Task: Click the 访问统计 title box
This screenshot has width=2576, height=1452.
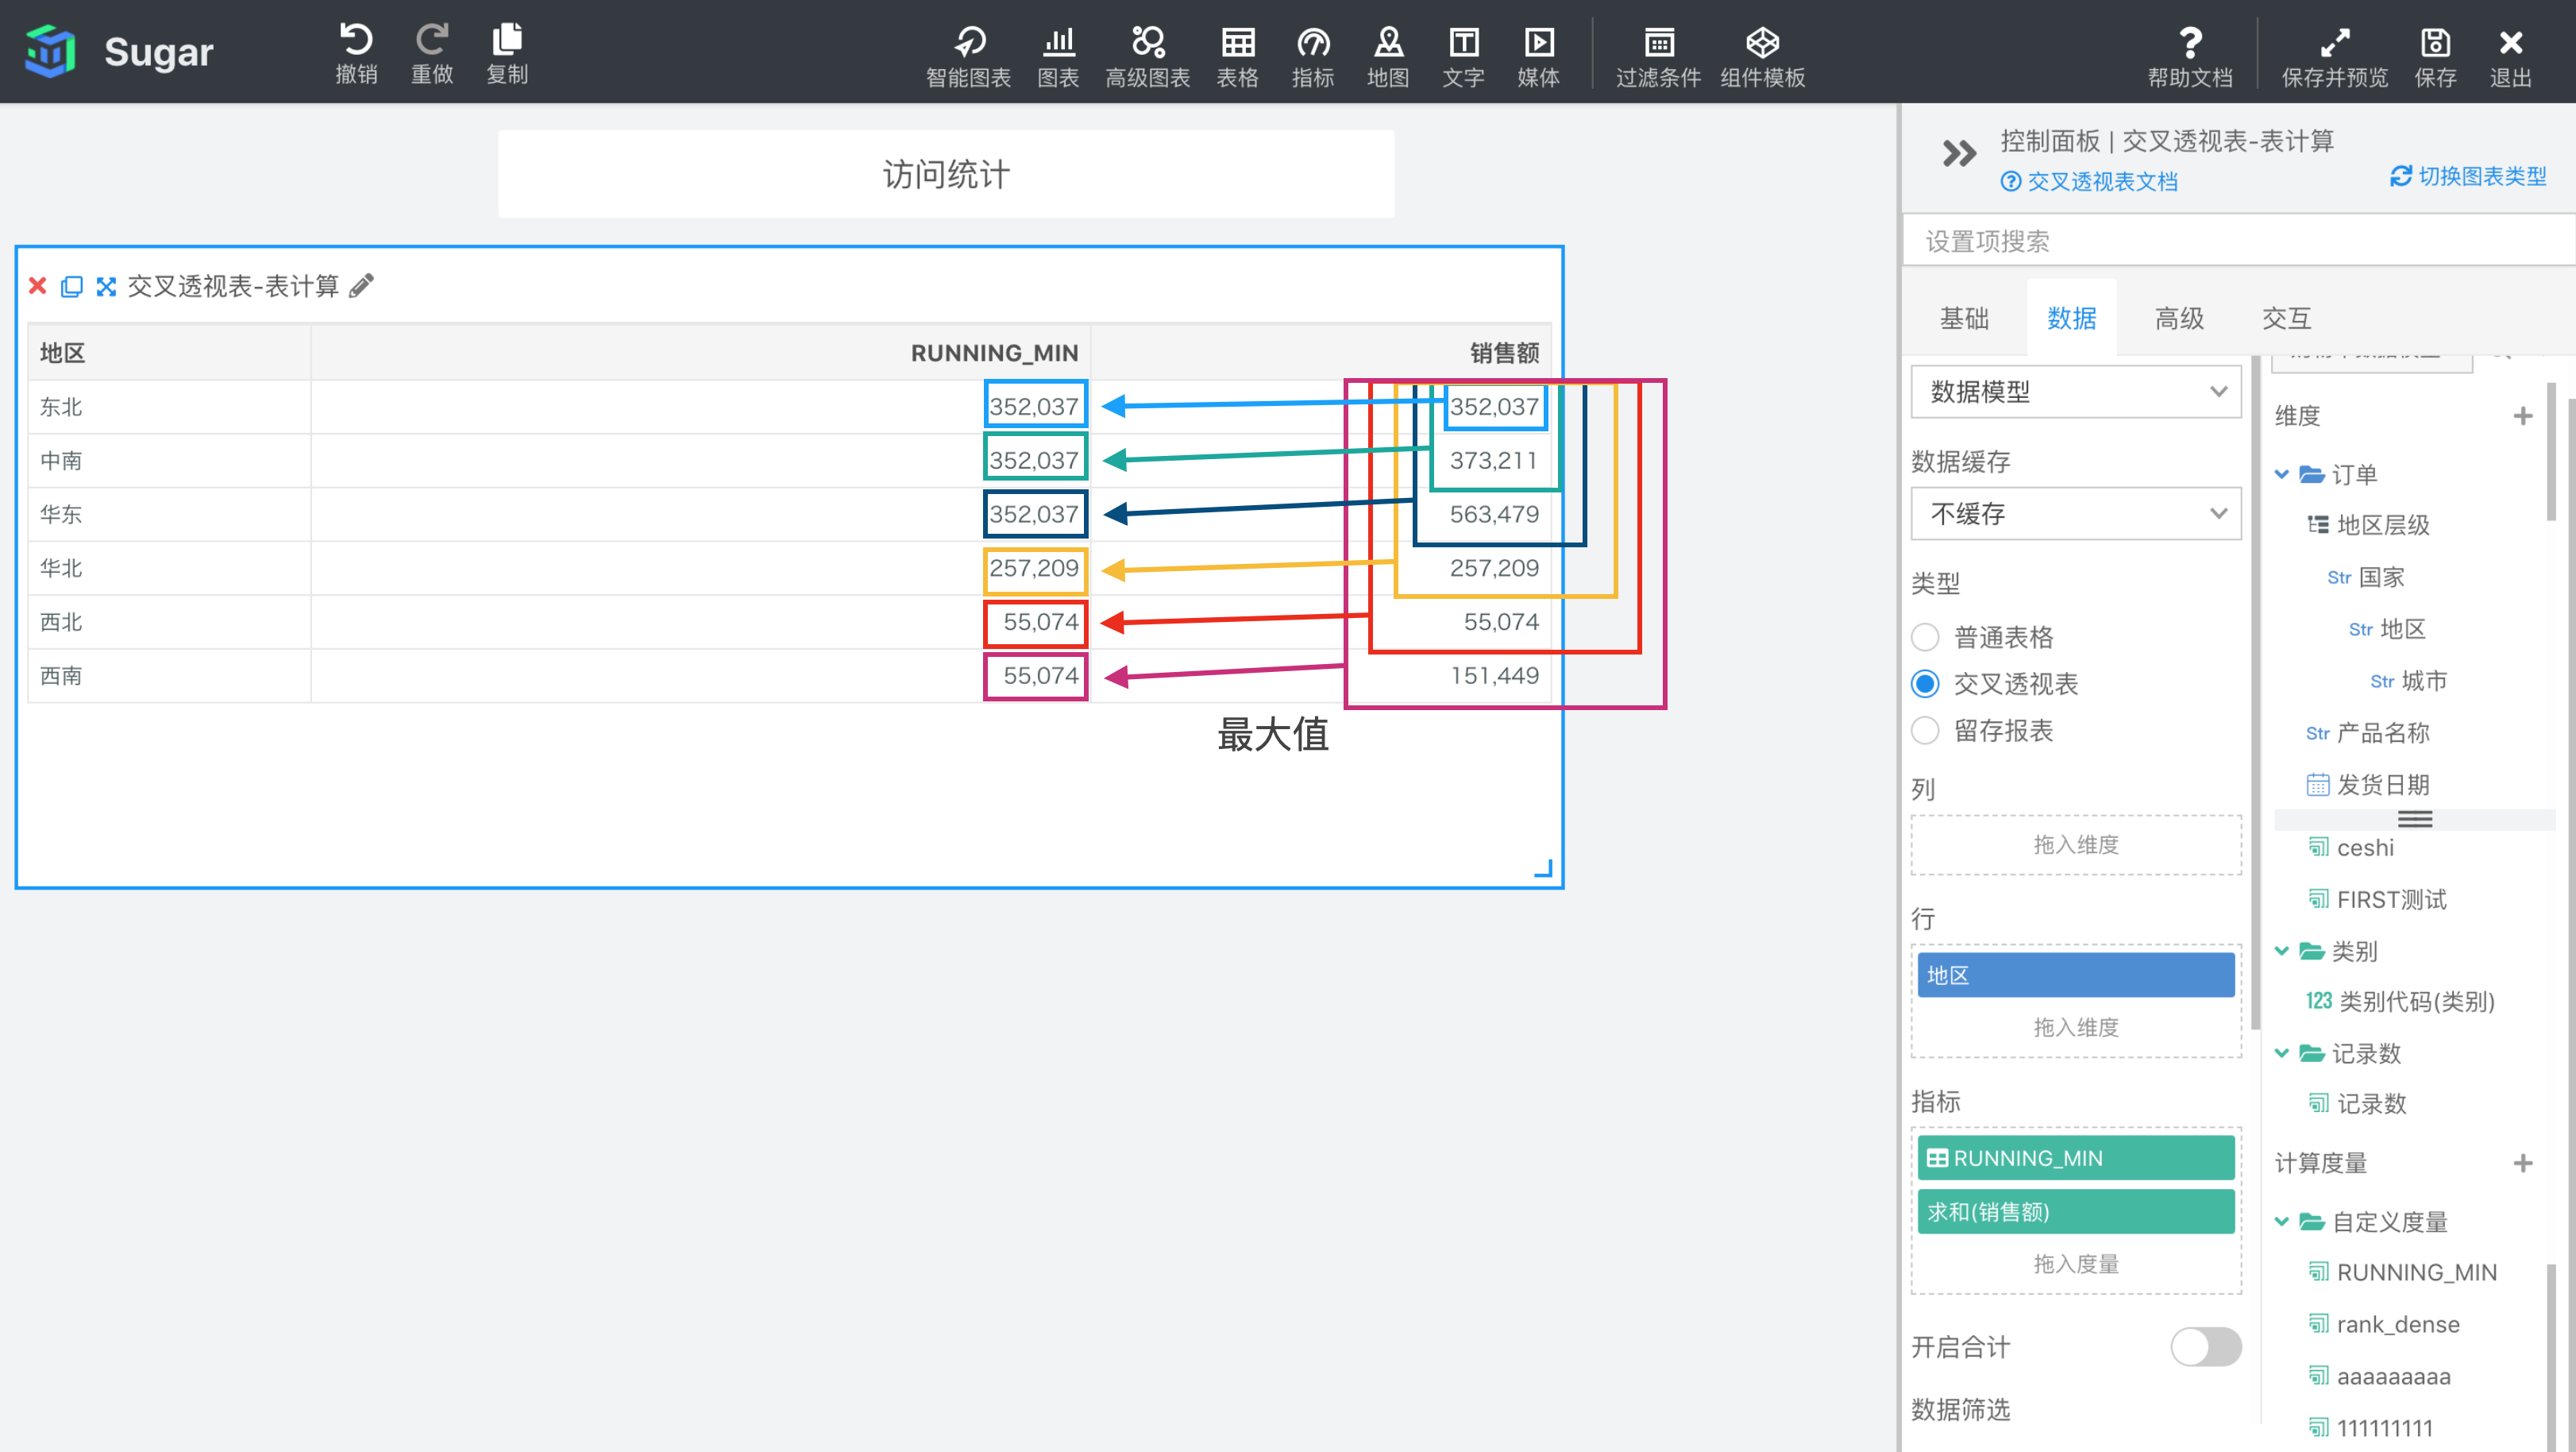Action: 946,174
